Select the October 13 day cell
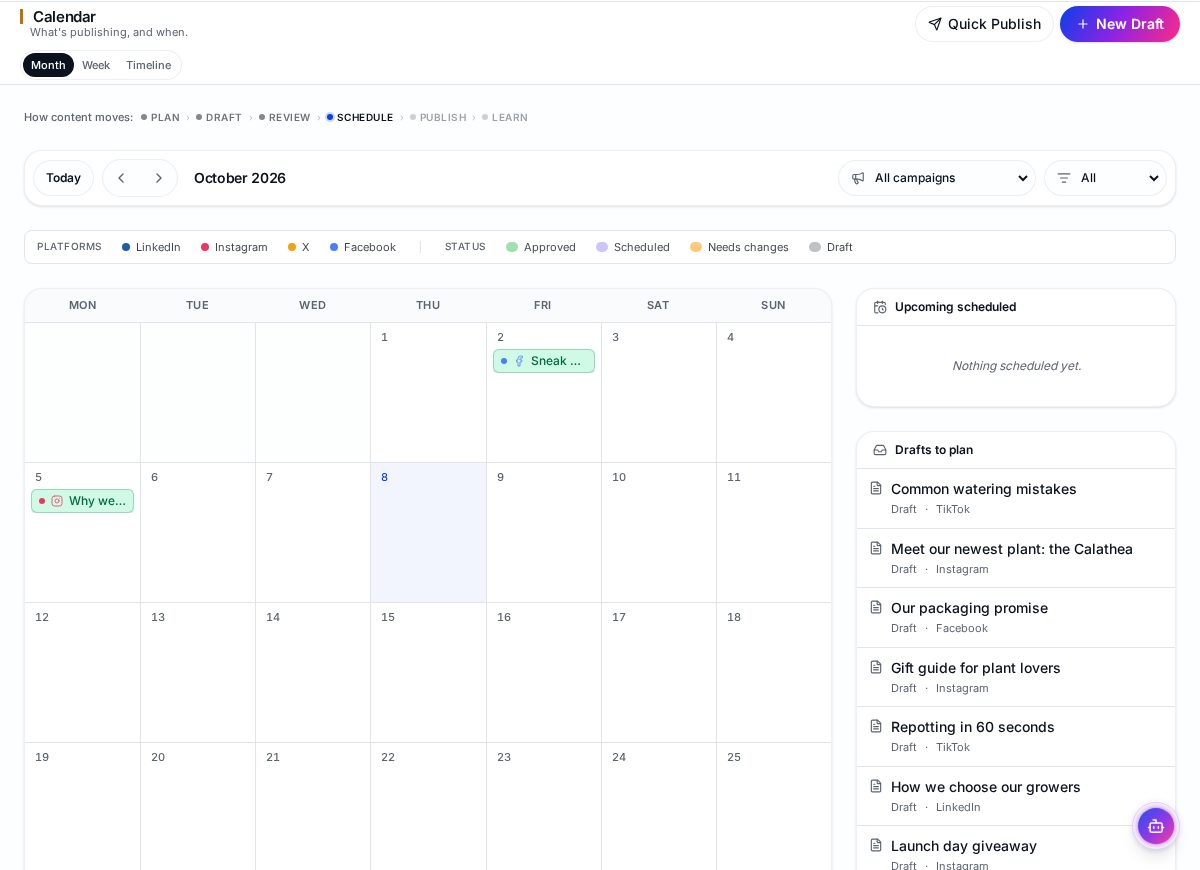The height and width of the screenshot is (870, 1200). 198,672
